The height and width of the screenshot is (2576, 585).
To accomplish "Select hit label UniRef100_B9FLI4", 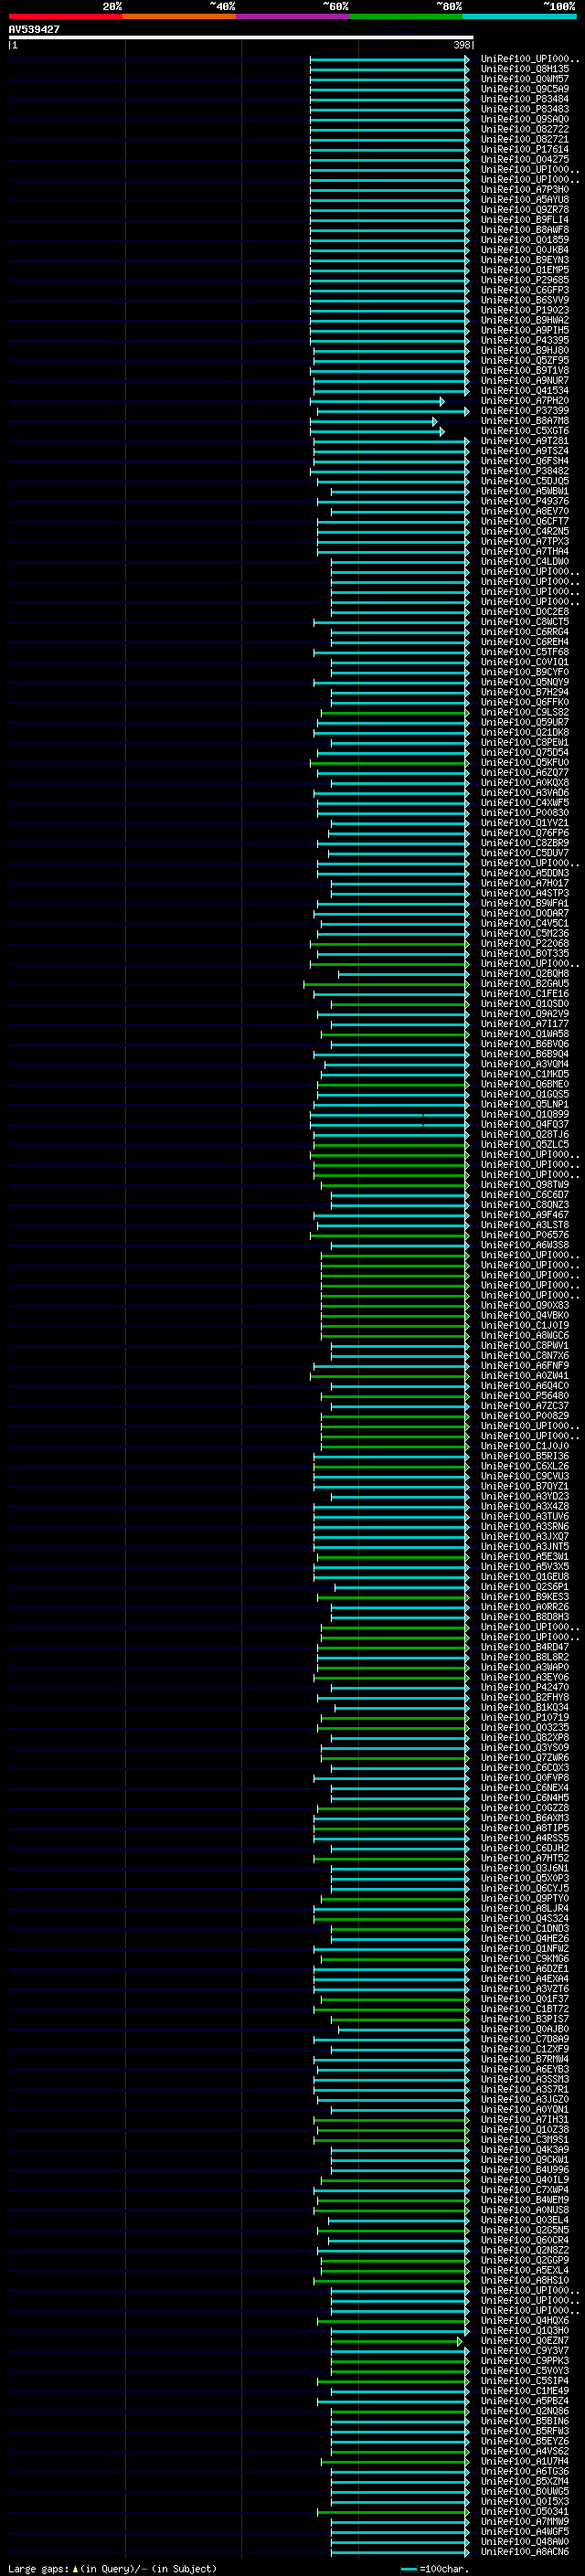I will click(x=525, y=220).
